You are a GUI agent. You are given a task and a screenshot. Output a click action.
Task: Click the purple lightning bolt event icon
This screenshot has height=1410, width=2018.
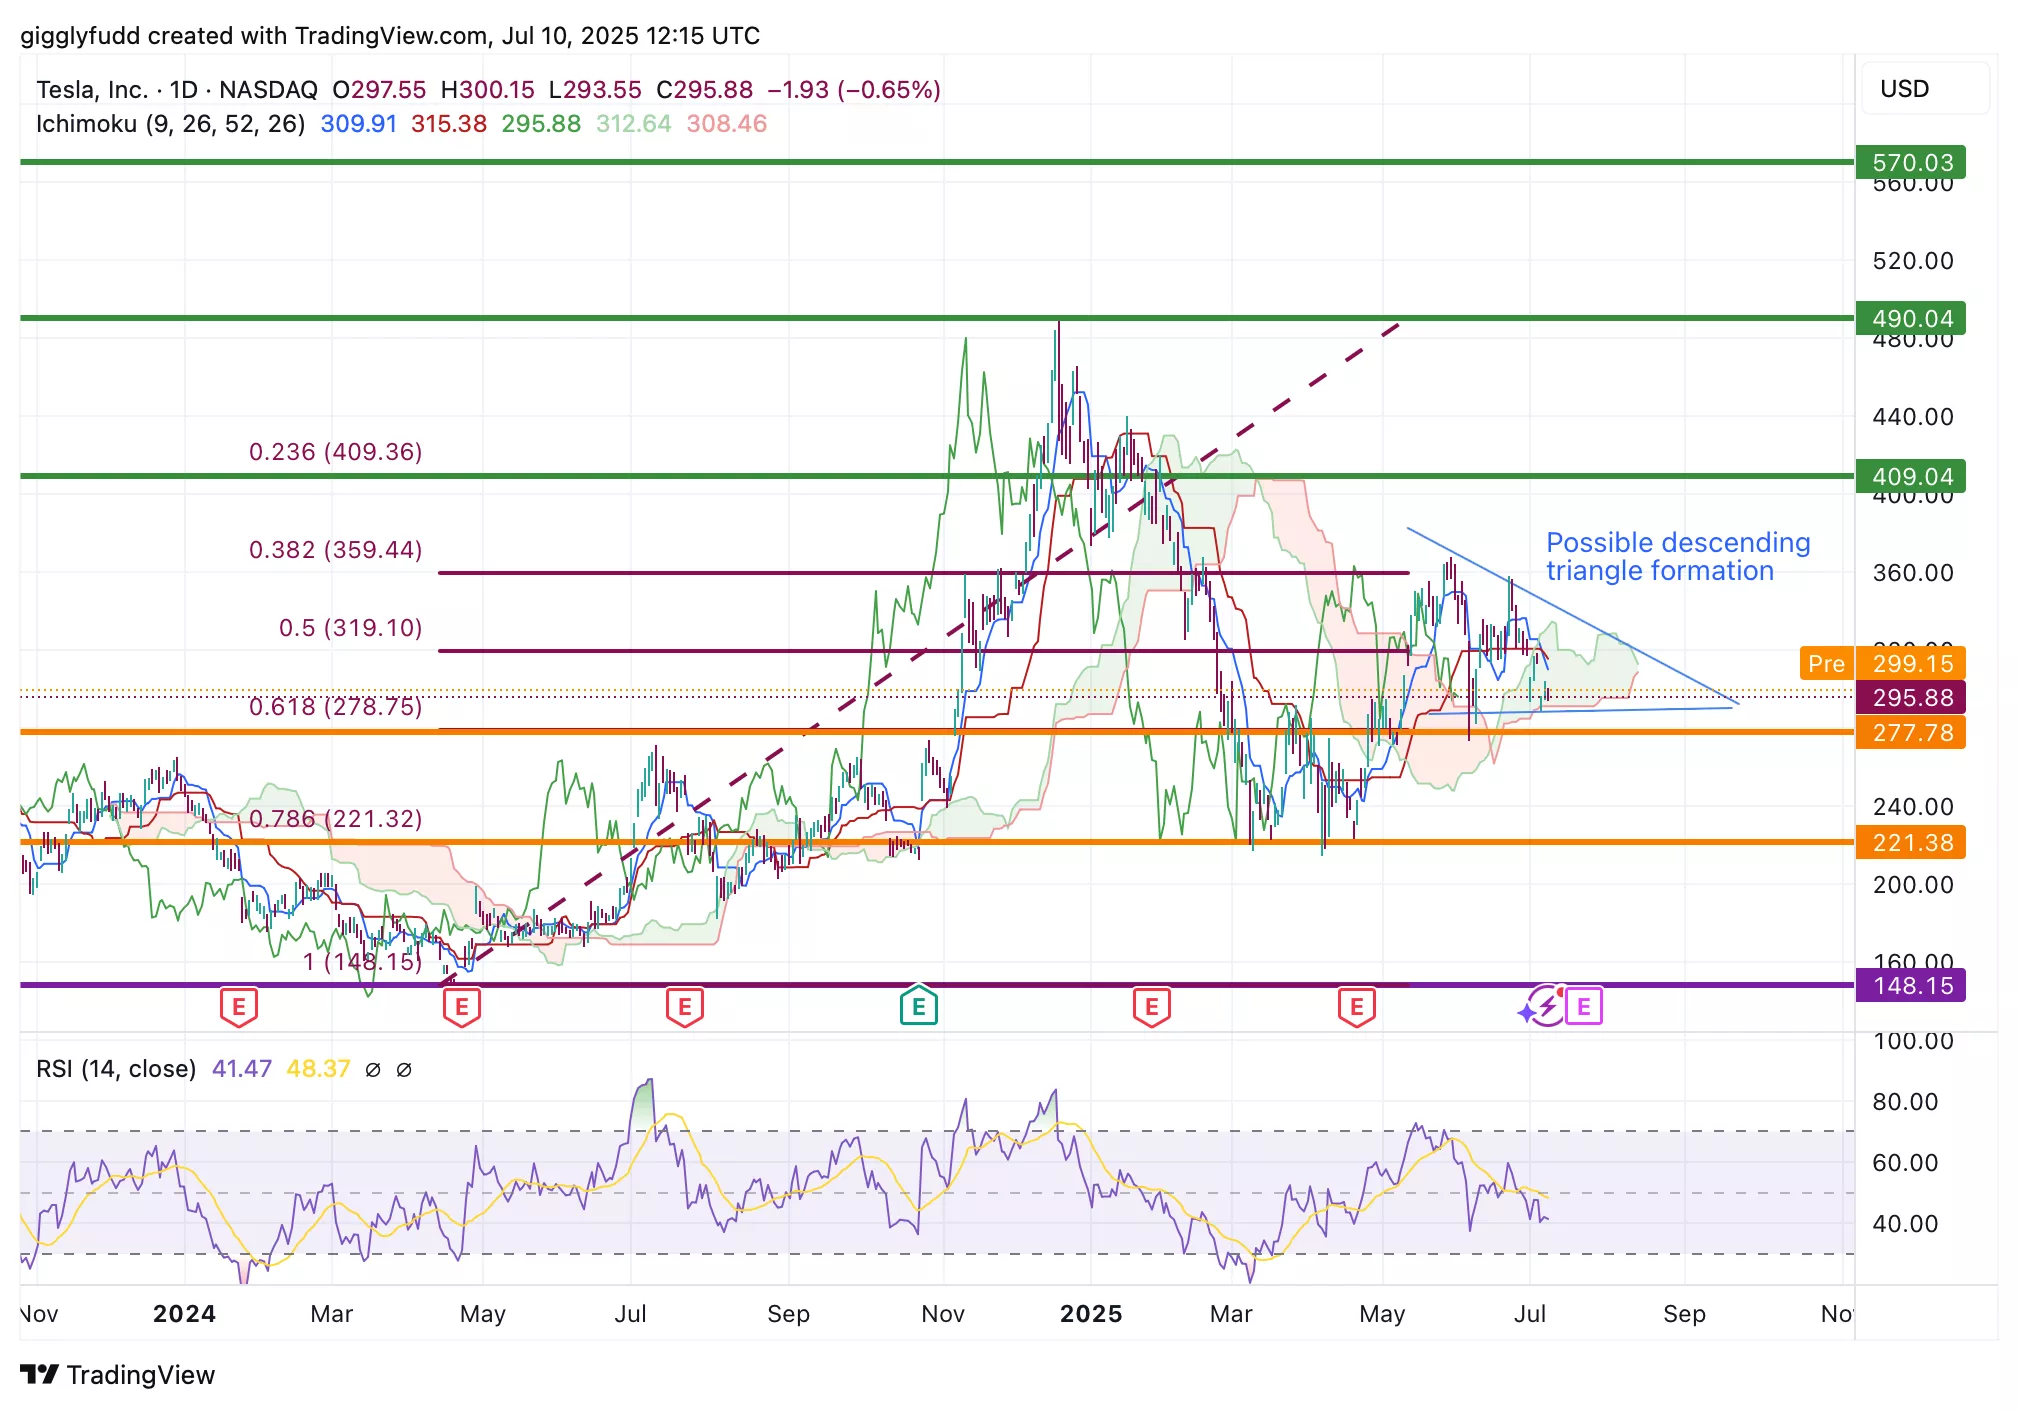pyautogui.click(x=1548, y=1005)
